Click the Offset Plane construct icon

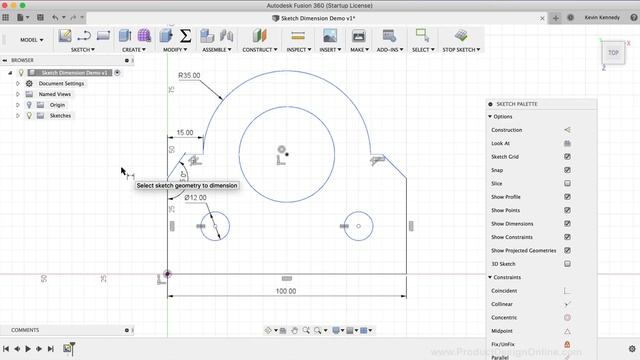pos(259,36)
